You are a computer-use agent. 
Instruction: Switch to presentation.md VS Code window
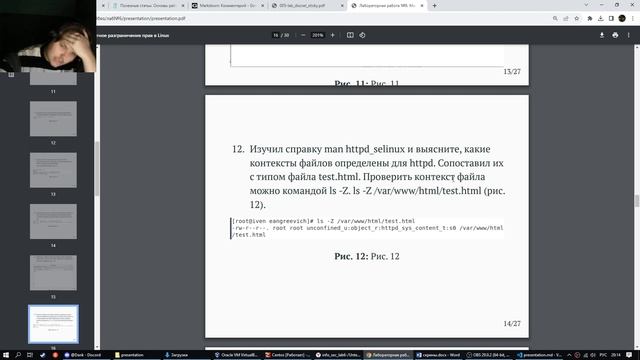coord(539,355)
